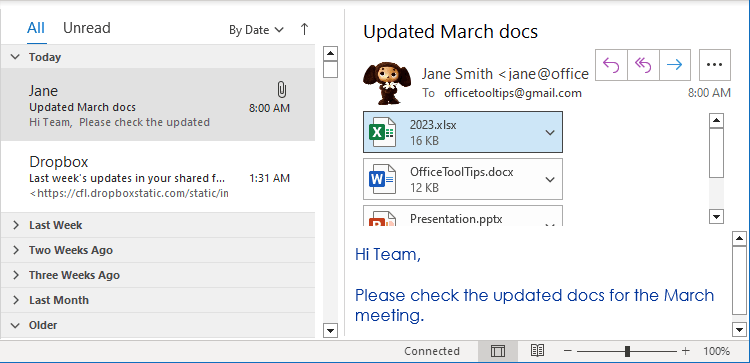Expand the Three Weeks Ago group
The height and width of the screenshot is (363, 750).
coord(16,275)
